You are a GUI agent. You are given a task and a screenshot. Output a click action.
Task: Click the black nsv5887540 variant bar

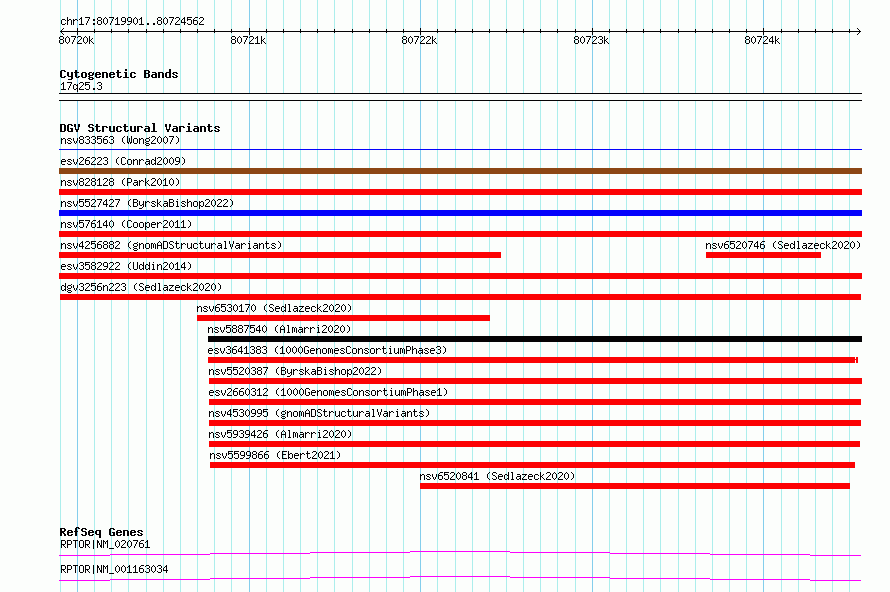pos(535,339)
